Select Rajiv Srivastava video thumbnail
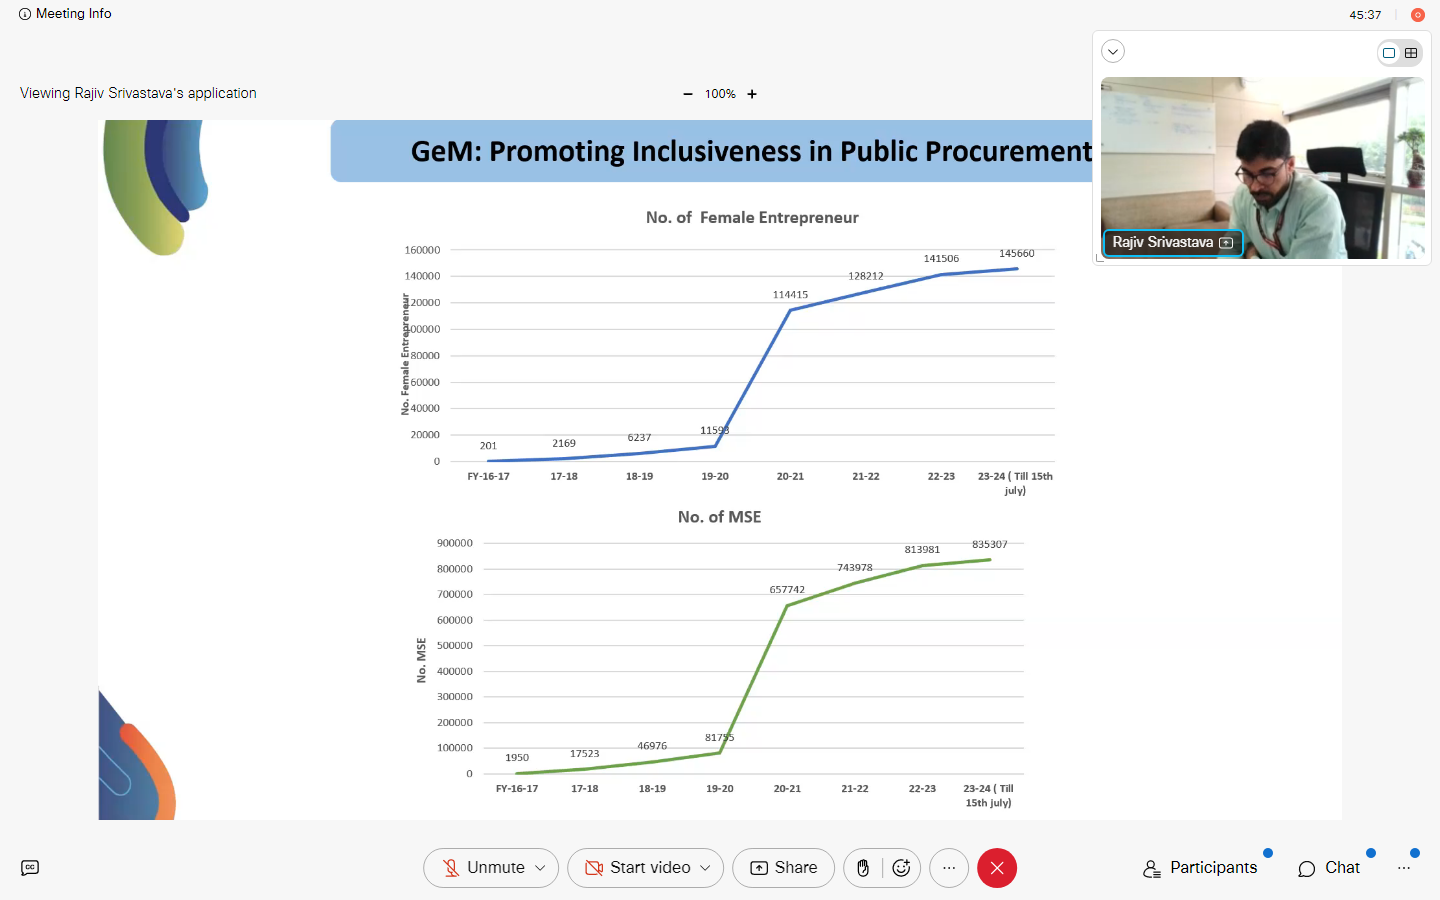This screenshot has height=900, width=1440. click(x=1263, y=168)
